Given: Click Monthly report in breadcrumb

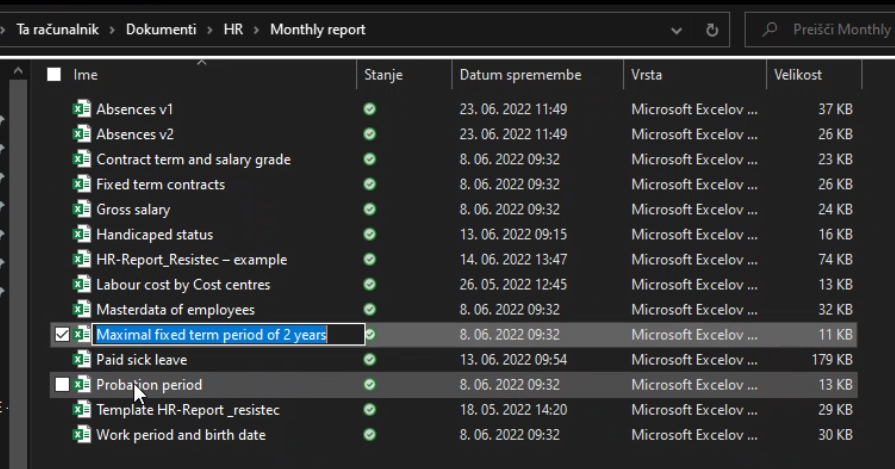Looking at the screenshot, I should click(318, 30).
